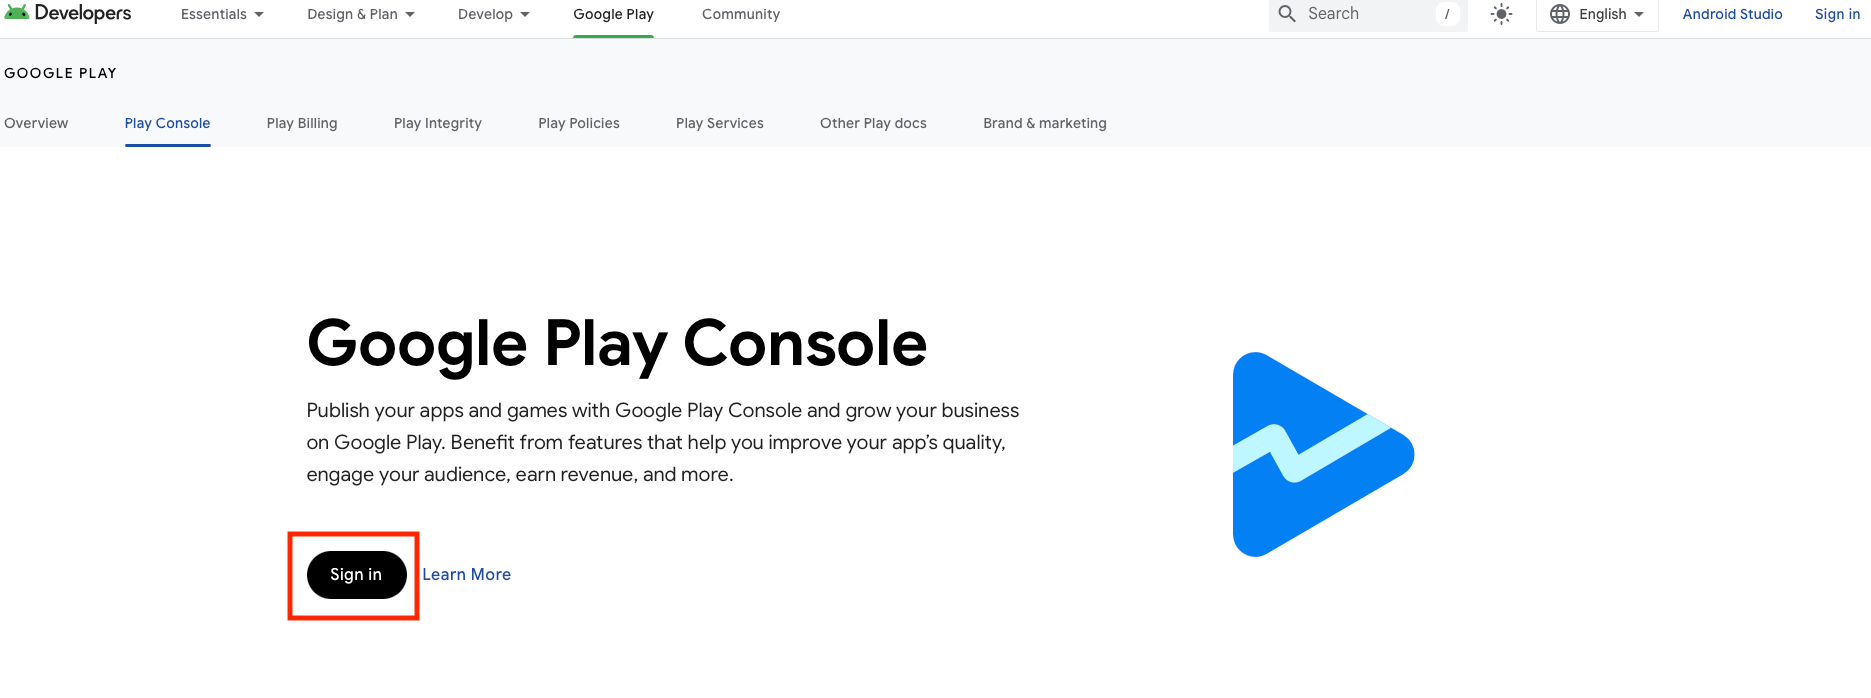Open the Play Billing tab
Viewport: 1871px width, 698px height.
pyautogui.click(x=302, y=123)
